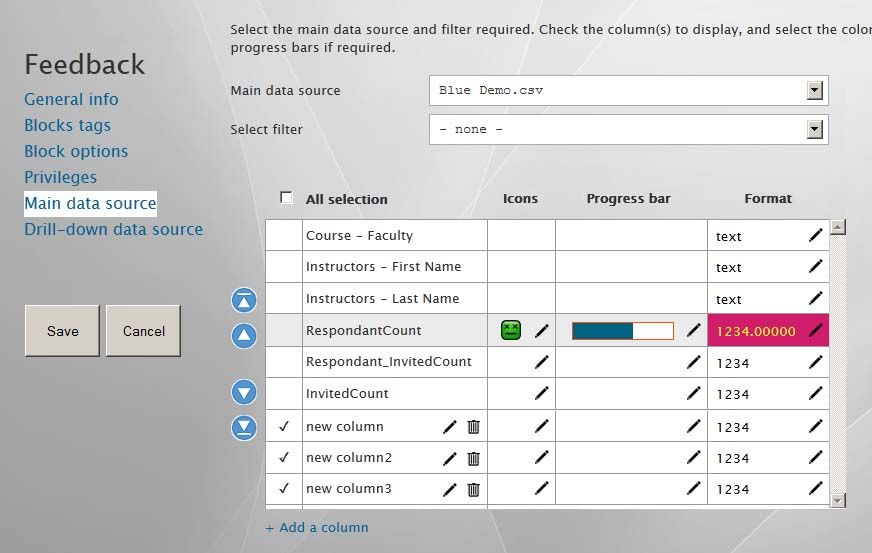The image size is (872, 553).
Task: Click the Cancel button
Action: coord(143,331)
